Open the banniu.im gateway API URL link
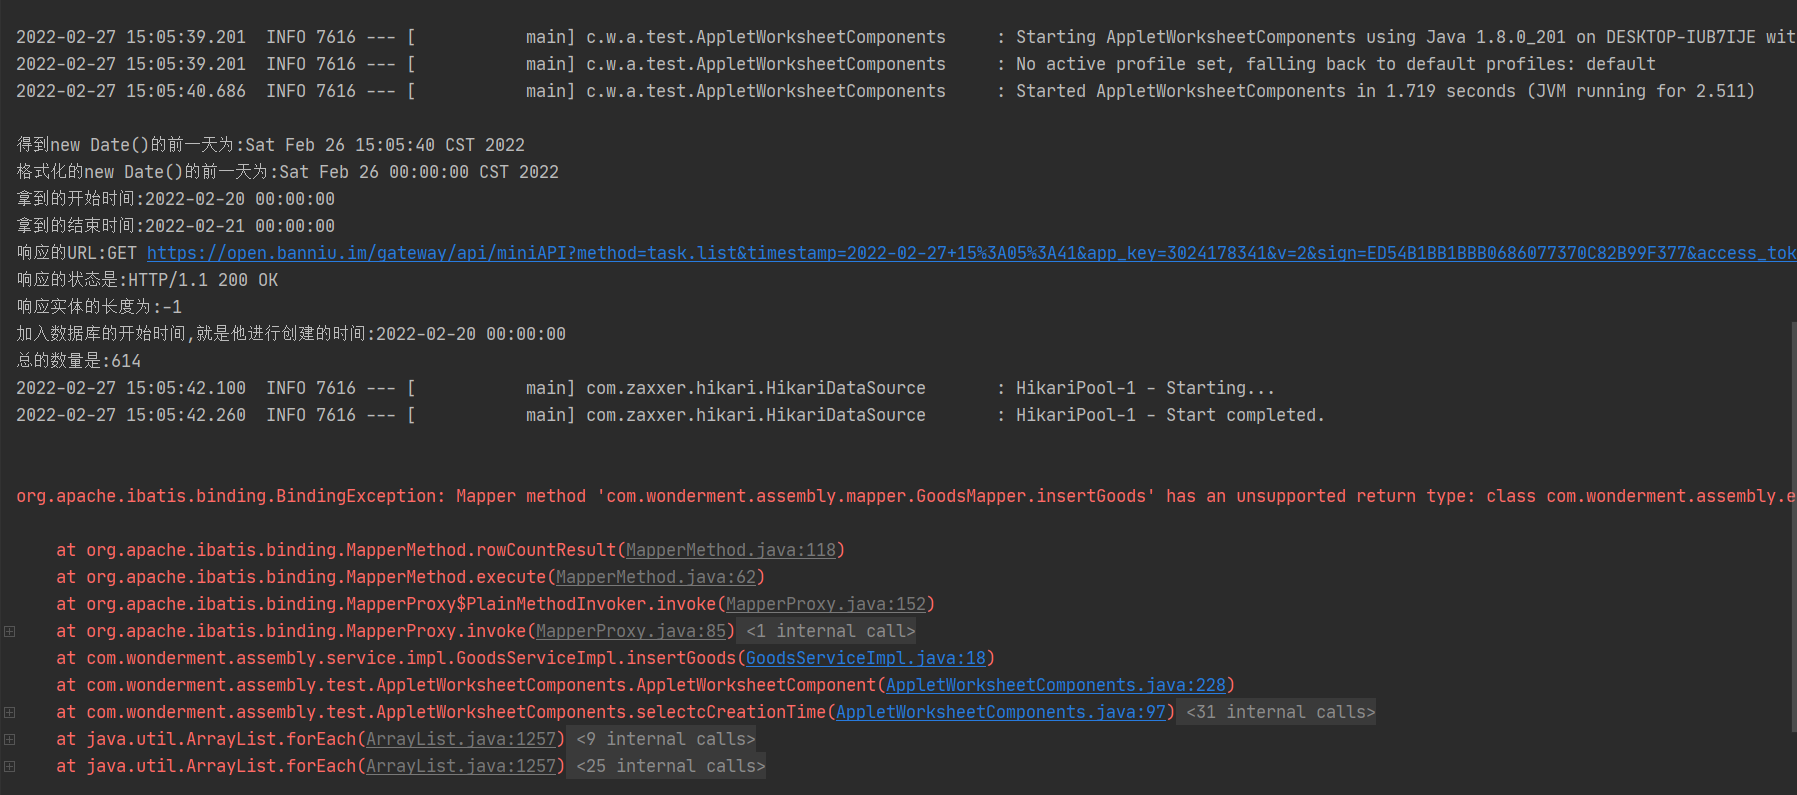The height and width of the screenshot is (795, 1797). (x=971, y=253)
